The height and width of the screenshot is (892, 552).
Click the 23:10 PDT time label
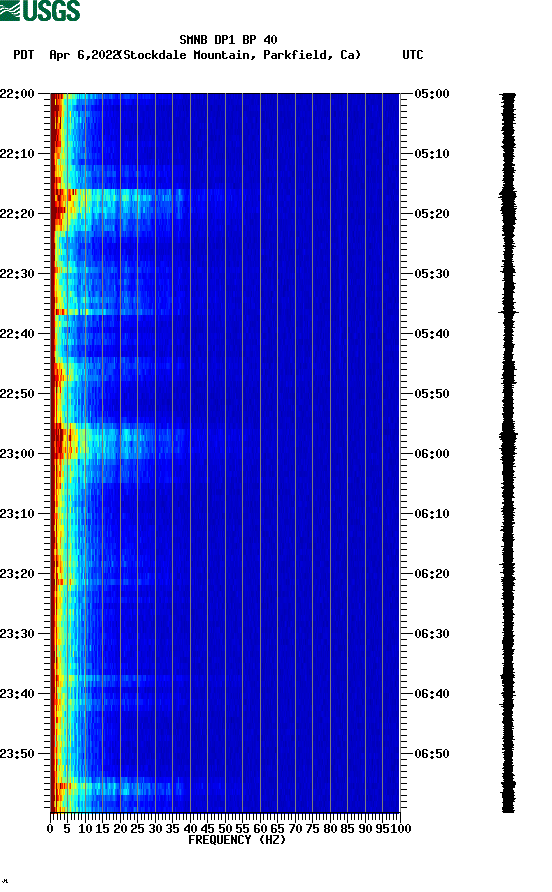pyautogui.click(x=17, y=514)
